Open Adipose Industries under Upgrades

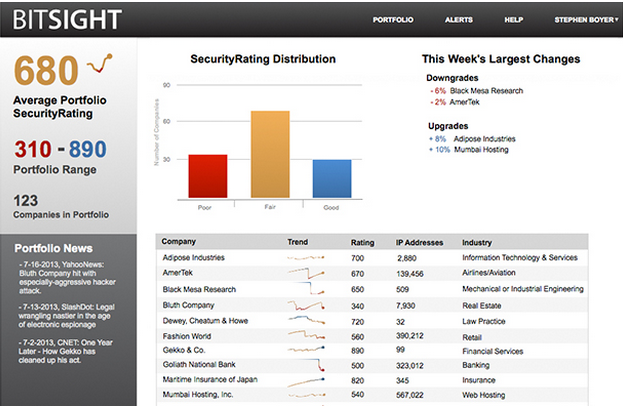click(x=484, y=139)
